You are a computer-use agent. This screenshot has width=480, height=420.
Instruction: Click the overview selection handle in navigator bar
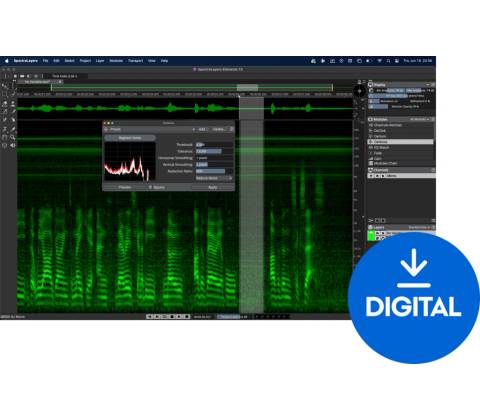(247, 88)
